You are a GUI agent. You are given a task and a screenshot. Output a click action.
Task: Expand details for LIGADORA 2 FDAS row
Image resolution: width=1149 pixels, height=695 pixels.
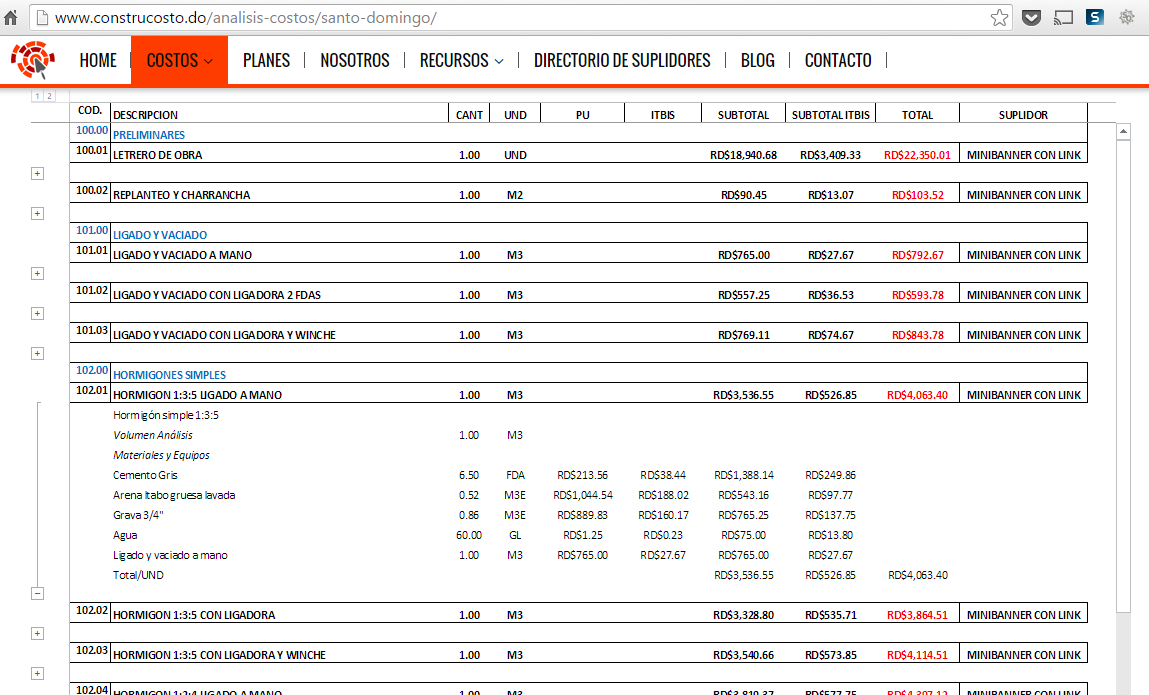[x=37, y=314]
